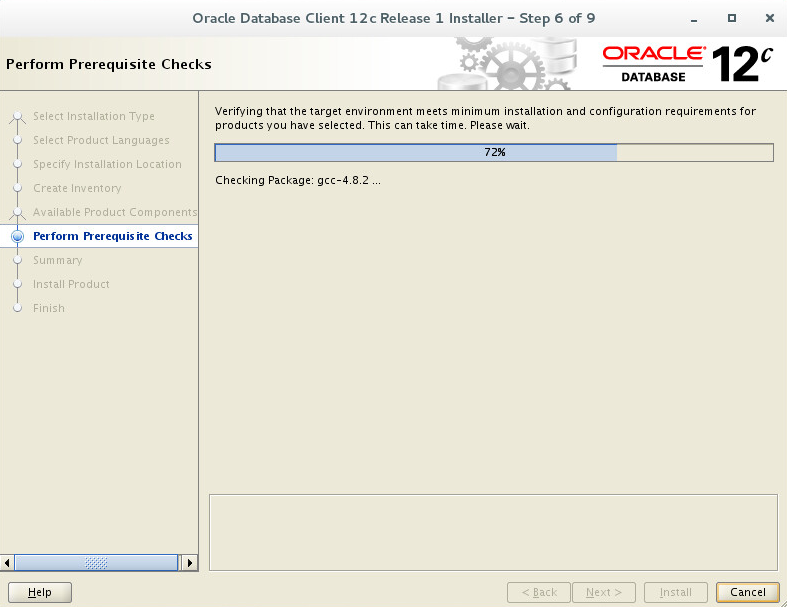Click the 'Perform Prerequisite Checks' page heading
The height and width of the screenshot is (607, 787).
tap(109, 64)
